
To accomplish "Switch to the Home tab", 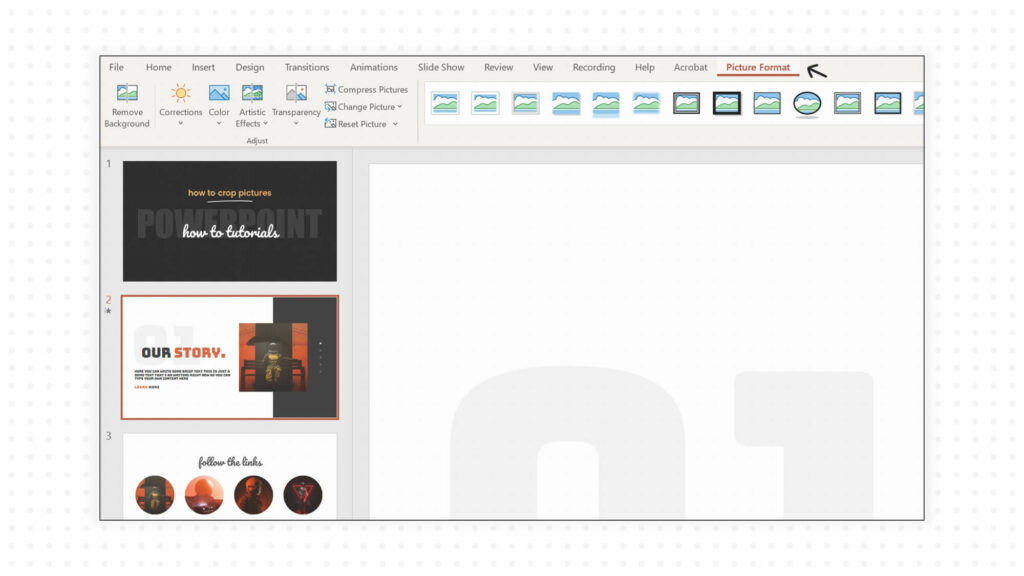I will 159,67.
